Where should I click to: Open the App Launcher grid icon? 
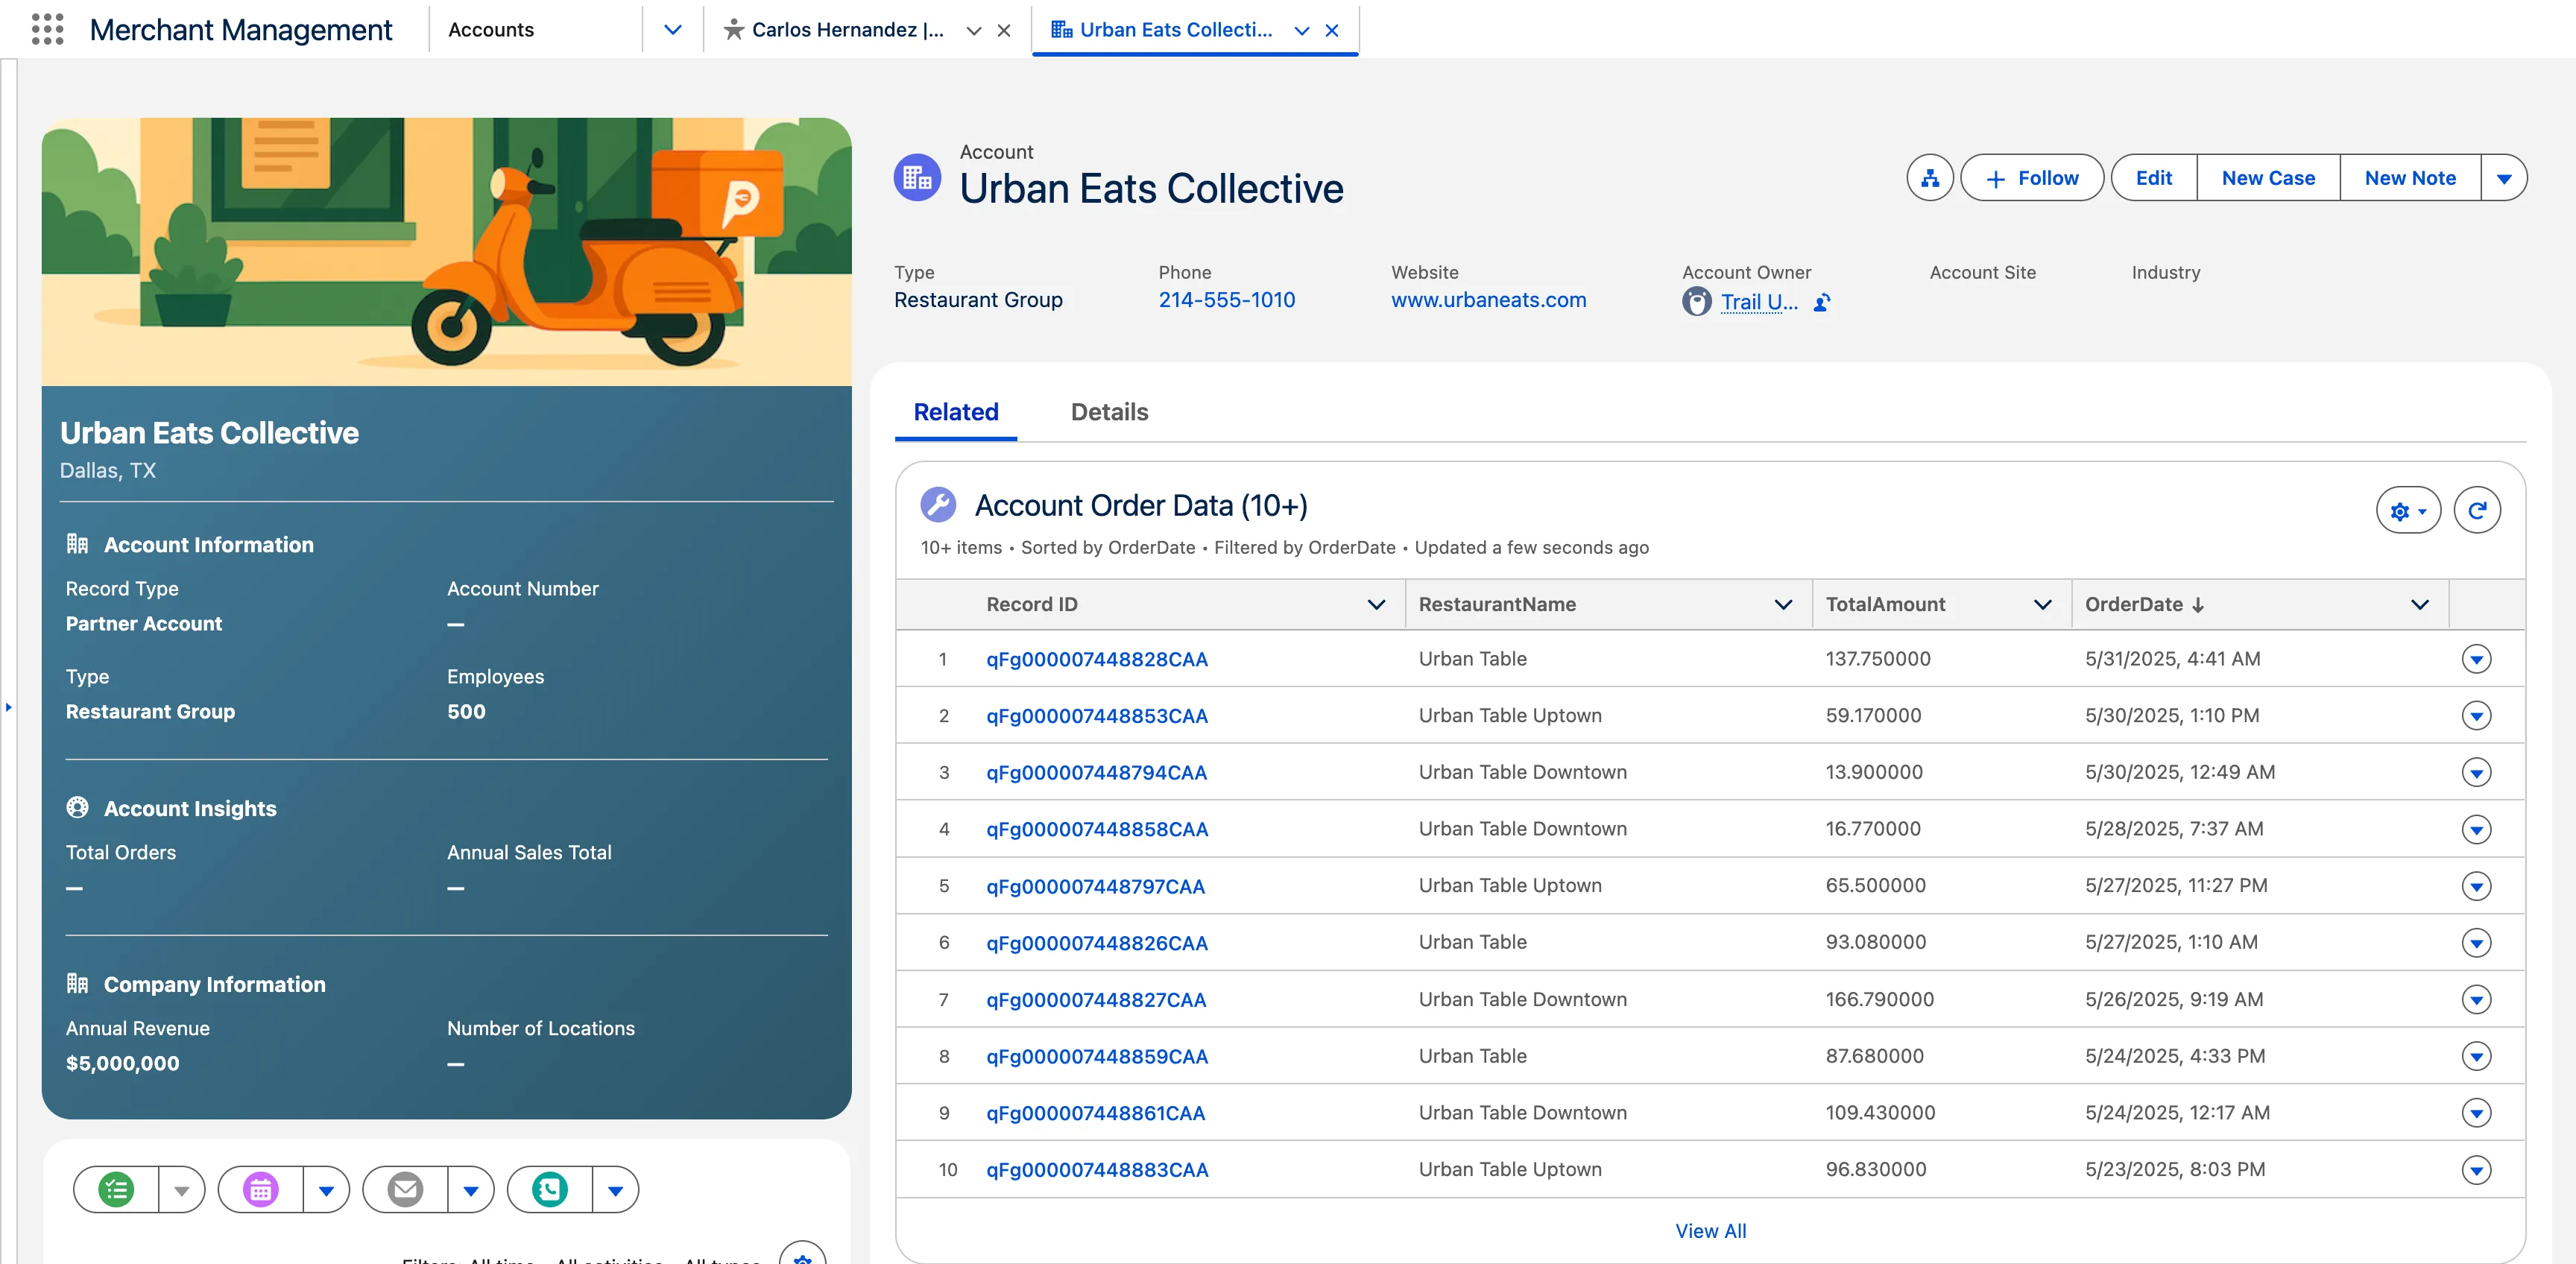click(47, 29)
